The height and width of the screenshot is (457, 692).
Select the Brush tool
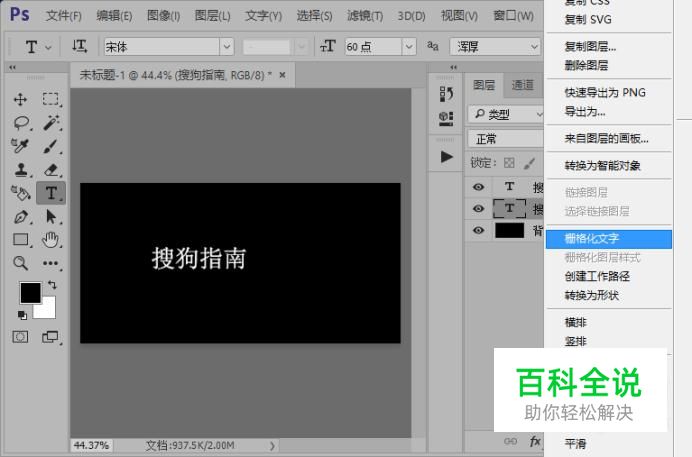50,146
